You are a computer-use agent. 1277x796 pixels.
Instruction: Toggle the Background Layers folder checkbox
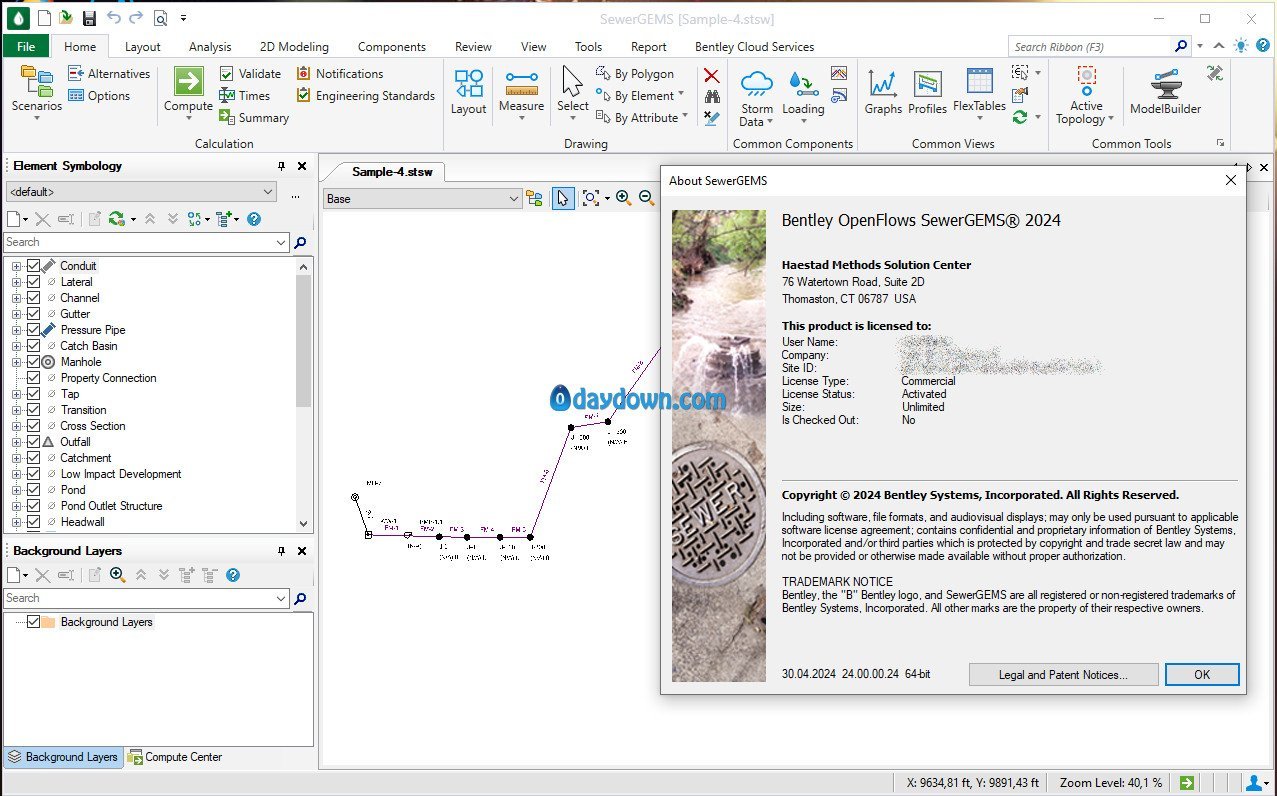33,622
